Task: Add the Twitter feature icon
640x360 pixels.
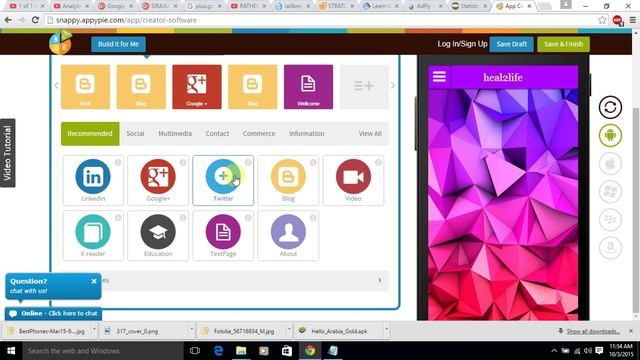Action: (223, 176)
